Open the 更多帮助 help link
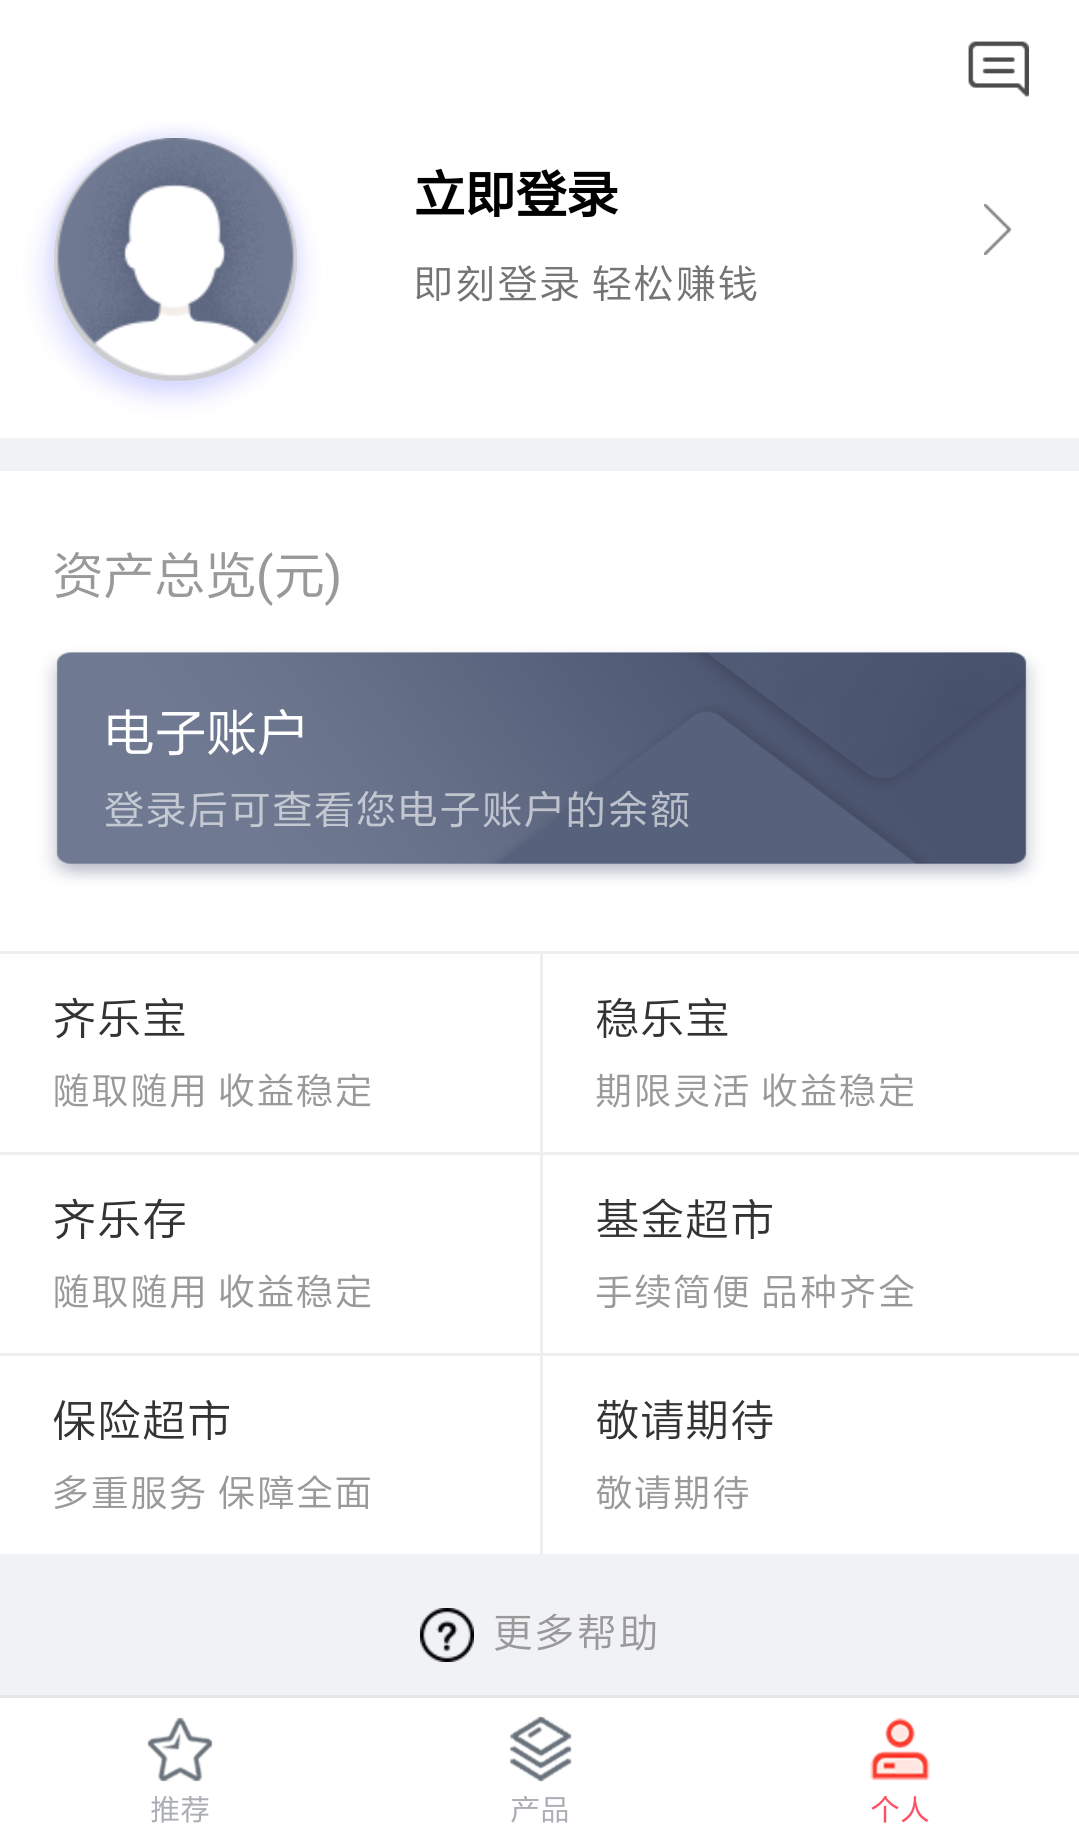1079x1848 pixels. [575, 1634]
